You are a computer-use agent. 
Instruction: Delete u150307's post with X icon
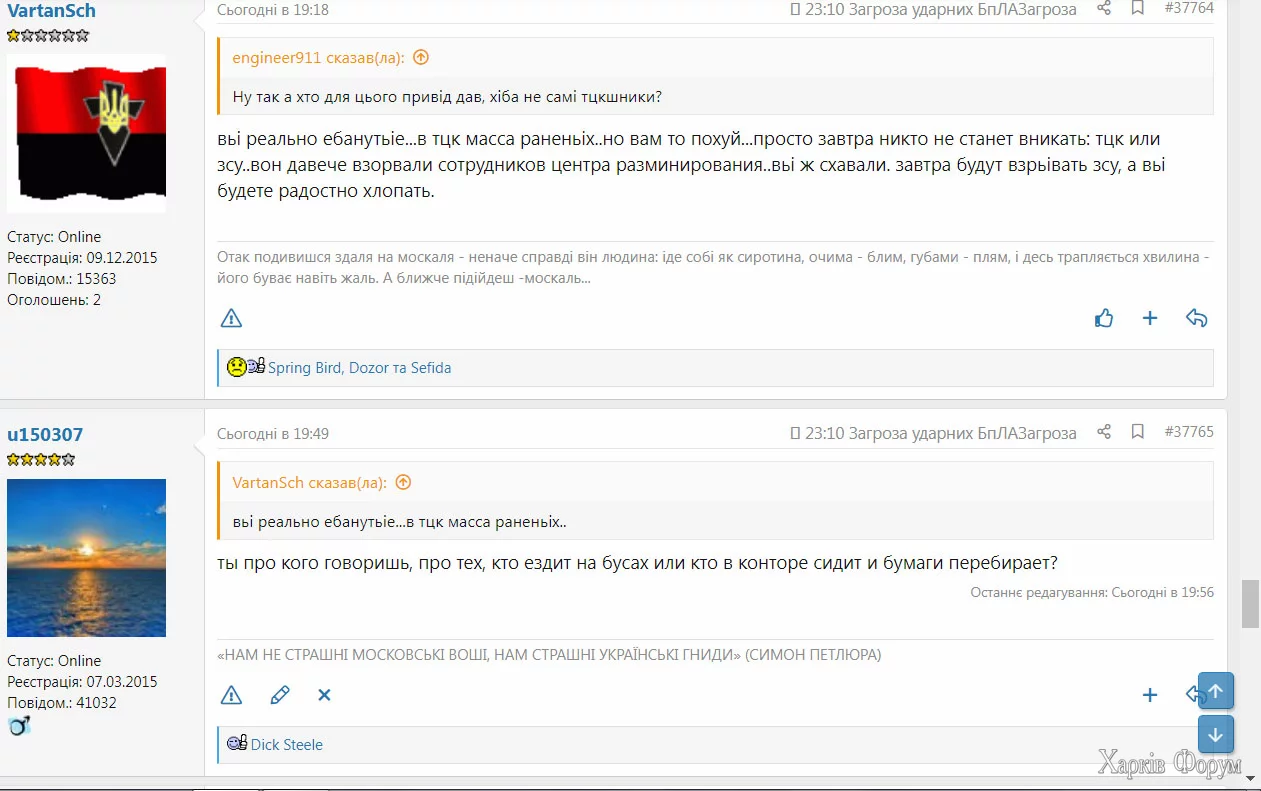[324, 694]
